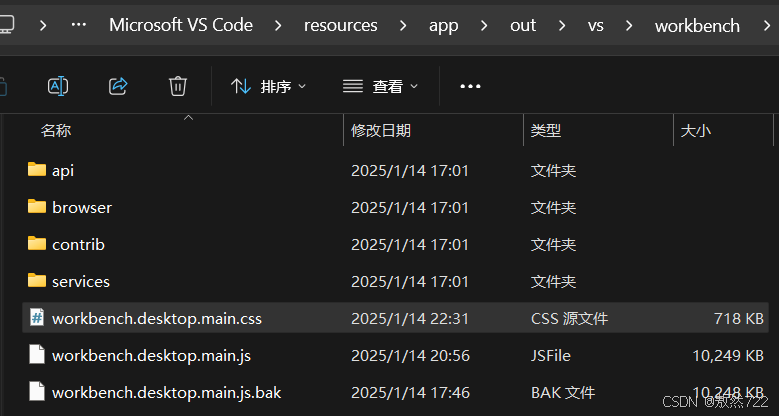Image resolution: width=779 pixels, height=416 pixels.
Task: Click the CSS 源文件 type cell
Action: (569, 319)
